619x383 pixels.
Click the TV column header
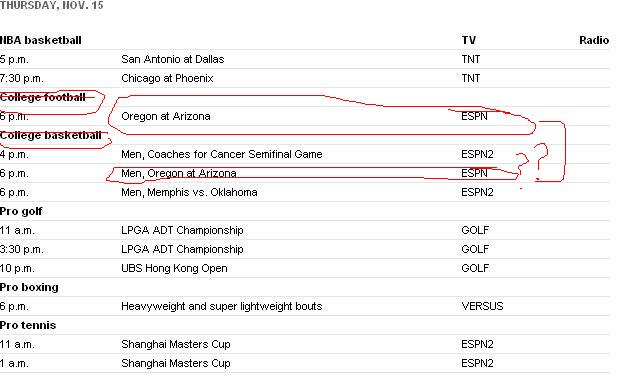(469, 40)
